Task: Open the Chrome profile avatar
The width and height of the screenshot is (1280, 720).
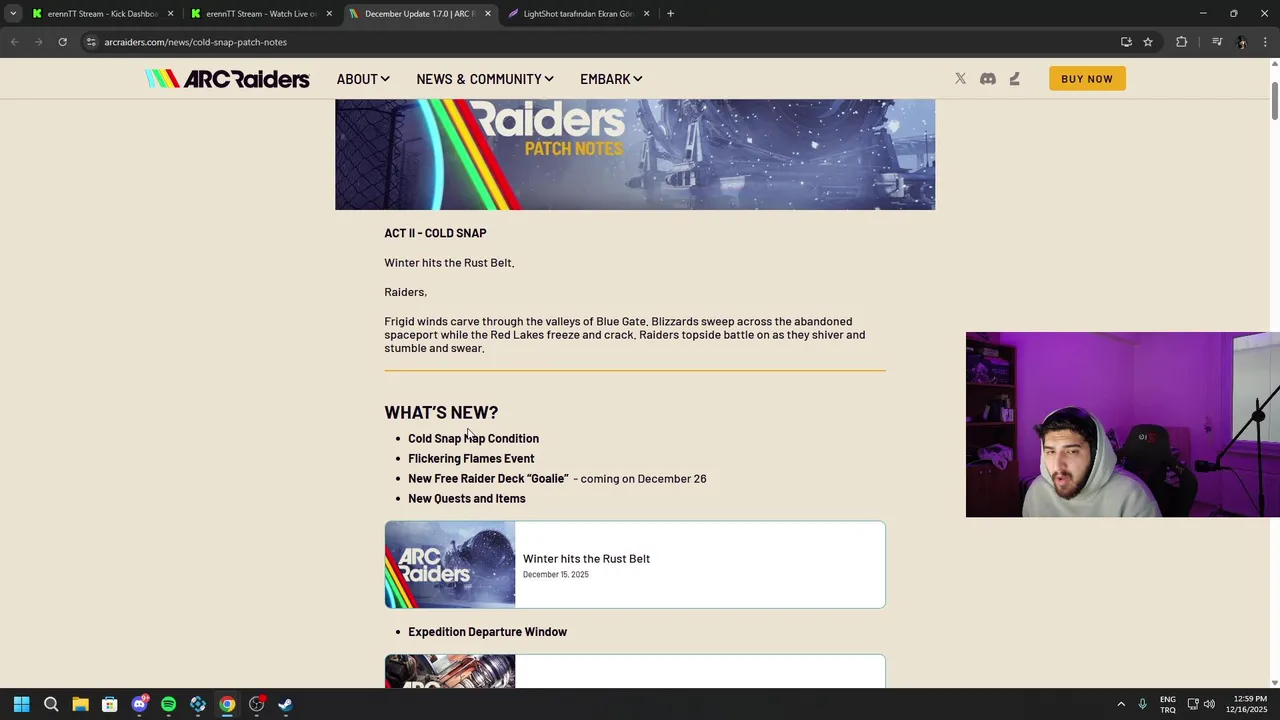Action: coord(1242,42)
